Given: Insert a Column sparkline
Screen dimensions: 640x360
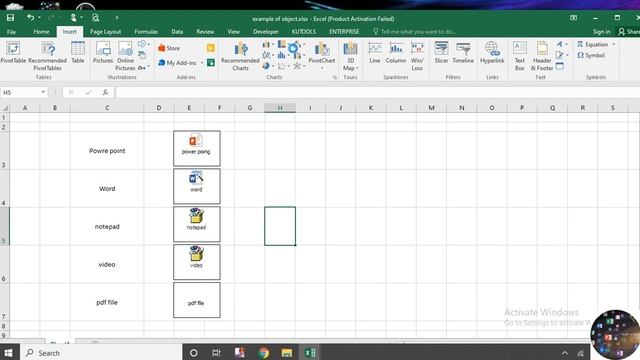Looking at the screenshot, I should click(x=396, y=53).
